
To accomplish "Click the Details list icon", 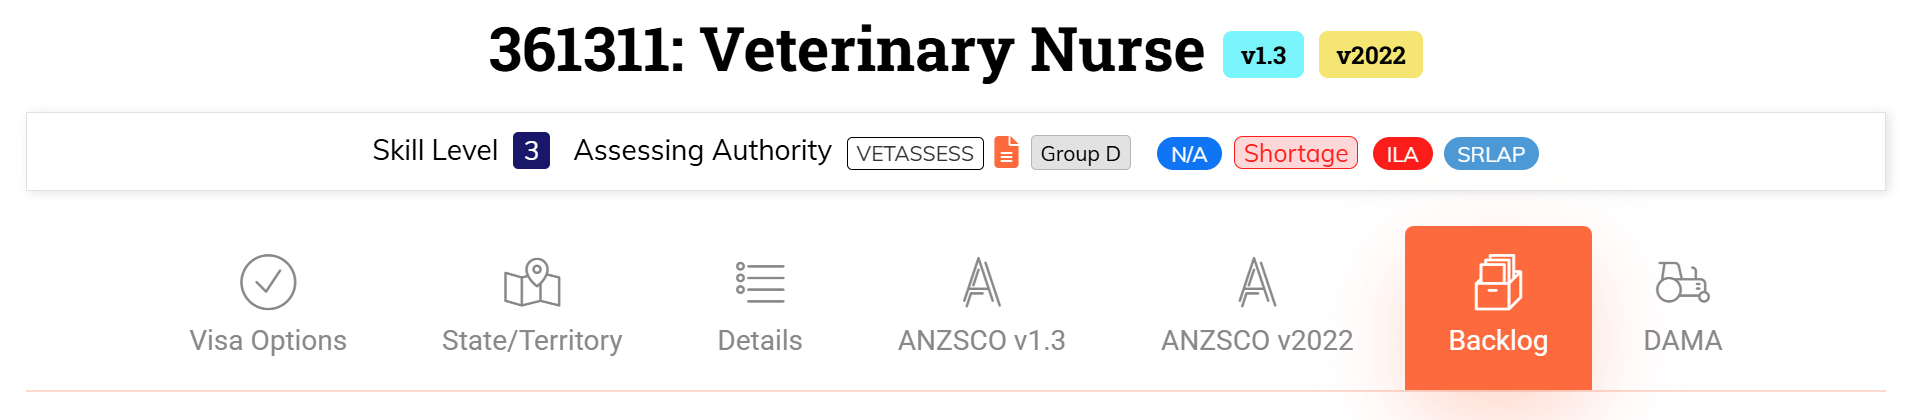I will pos(760,282).
